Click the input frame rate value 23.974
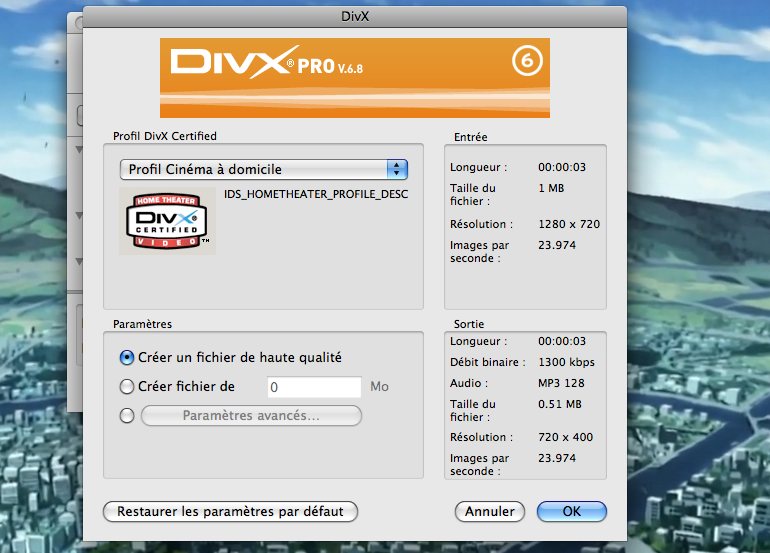This screenshot has height=553, width=770. [x=557, y=245]
